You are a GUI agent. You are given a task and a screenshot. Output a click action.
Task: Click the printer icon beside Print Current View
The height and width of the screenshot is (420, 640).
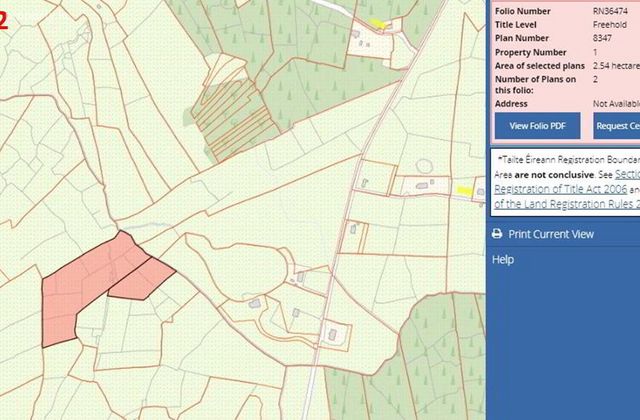coord(497,234)
